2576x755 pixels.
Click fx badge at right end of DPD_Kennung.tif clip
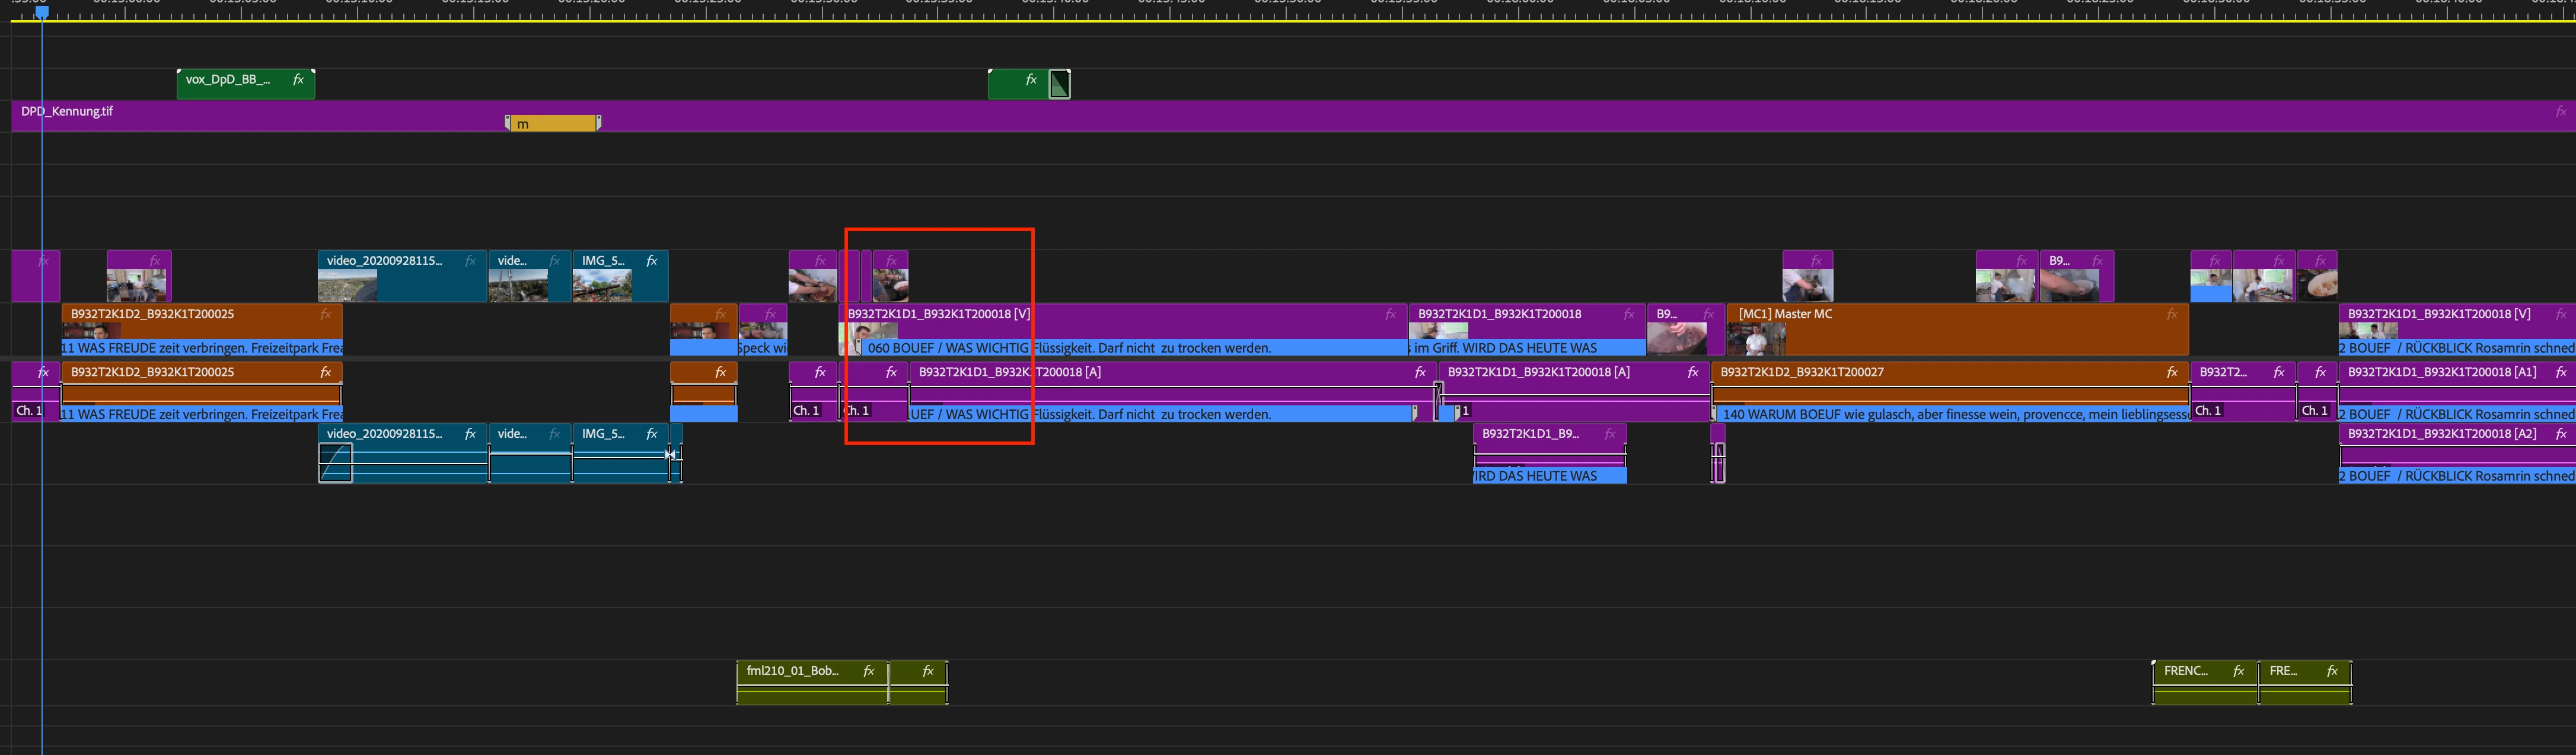click(2561, 112)
